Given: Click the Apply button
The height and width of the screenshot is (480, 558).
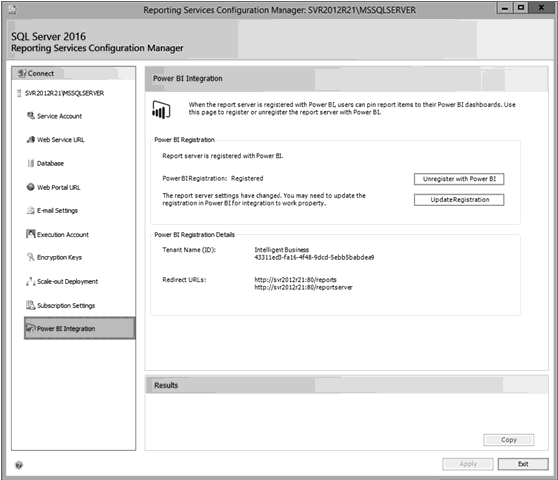Looking at the screenshot, I should coord(468,464).
